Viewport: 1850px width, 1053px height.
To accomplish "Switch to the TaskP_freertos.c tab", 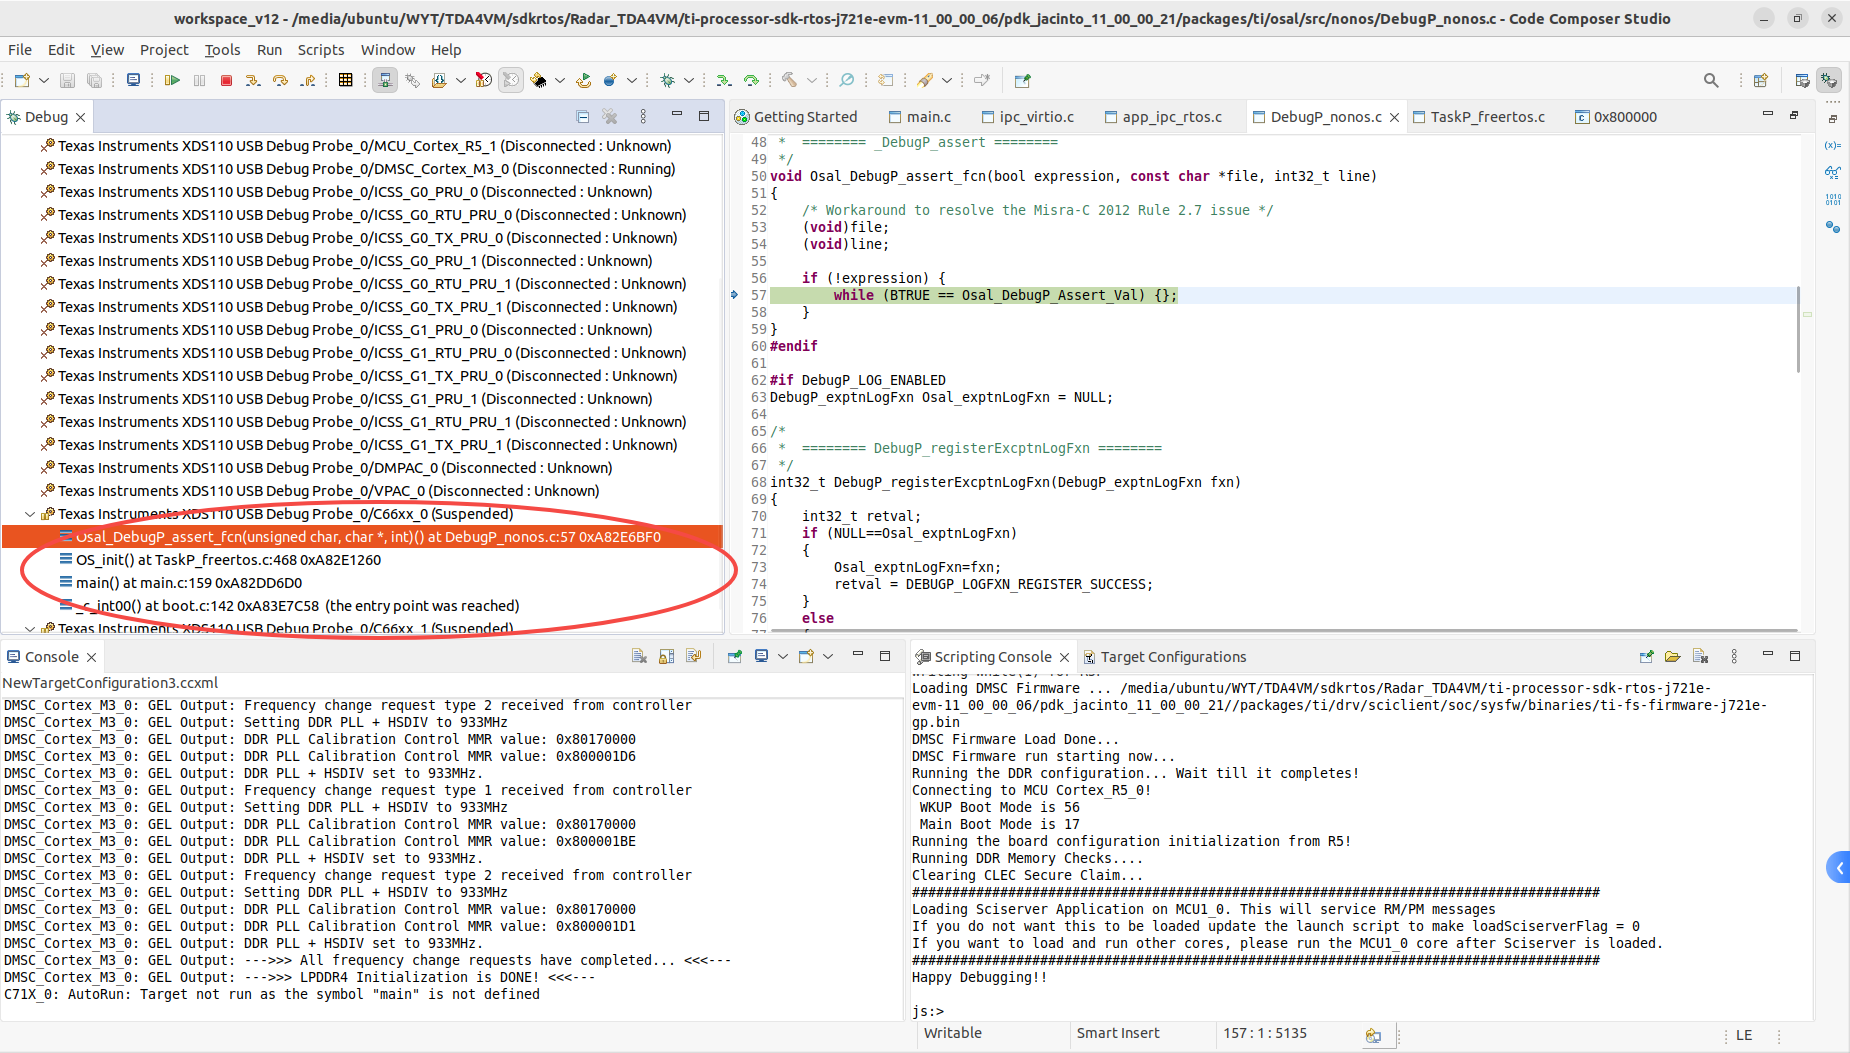I will [x=1478, y=117].
